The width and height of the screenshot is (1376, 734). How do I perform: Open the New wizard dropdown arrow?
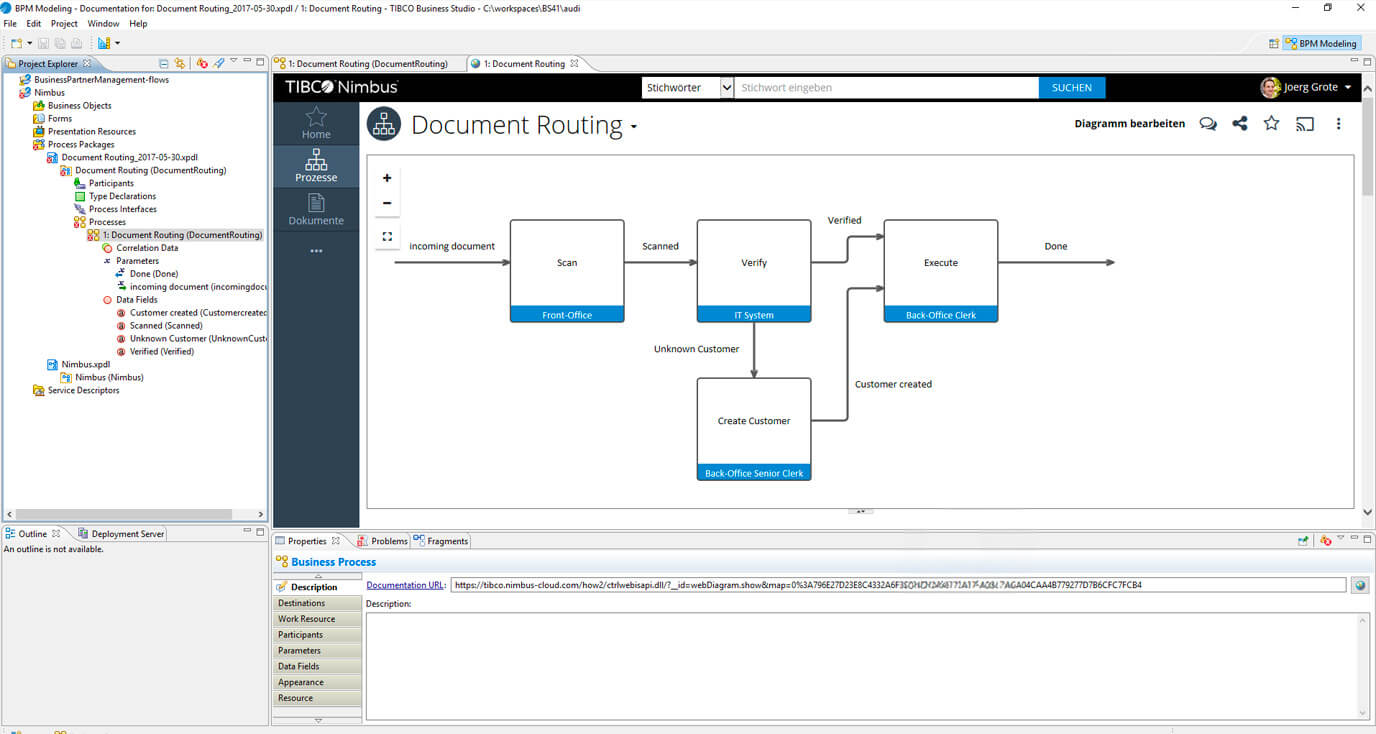tap(29, 43)
